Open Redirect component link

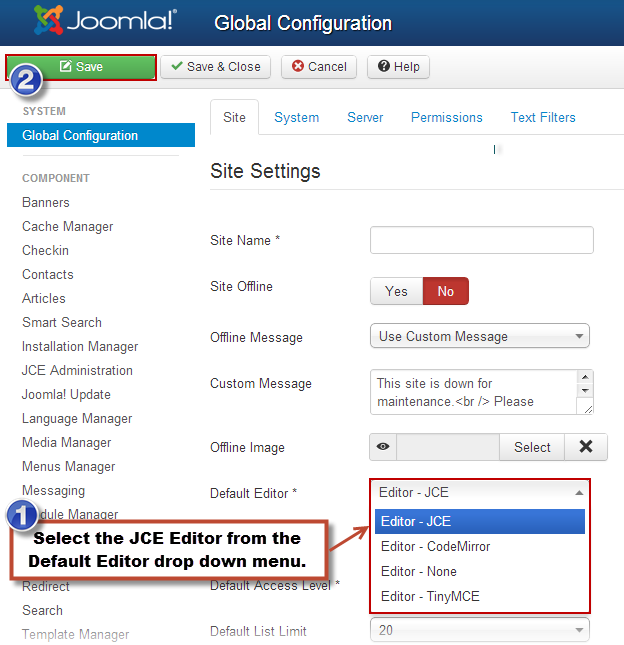tap(46, 586)
